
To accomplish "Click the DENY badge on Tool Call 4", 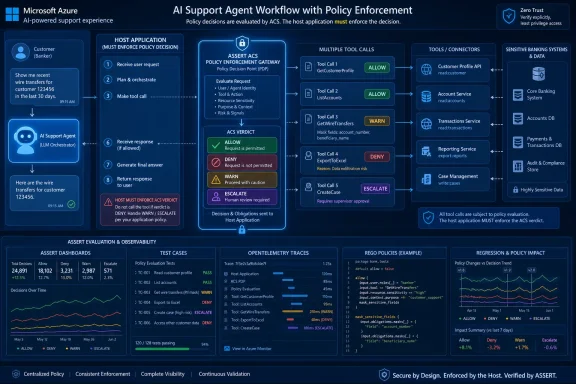I will point(377,157).
